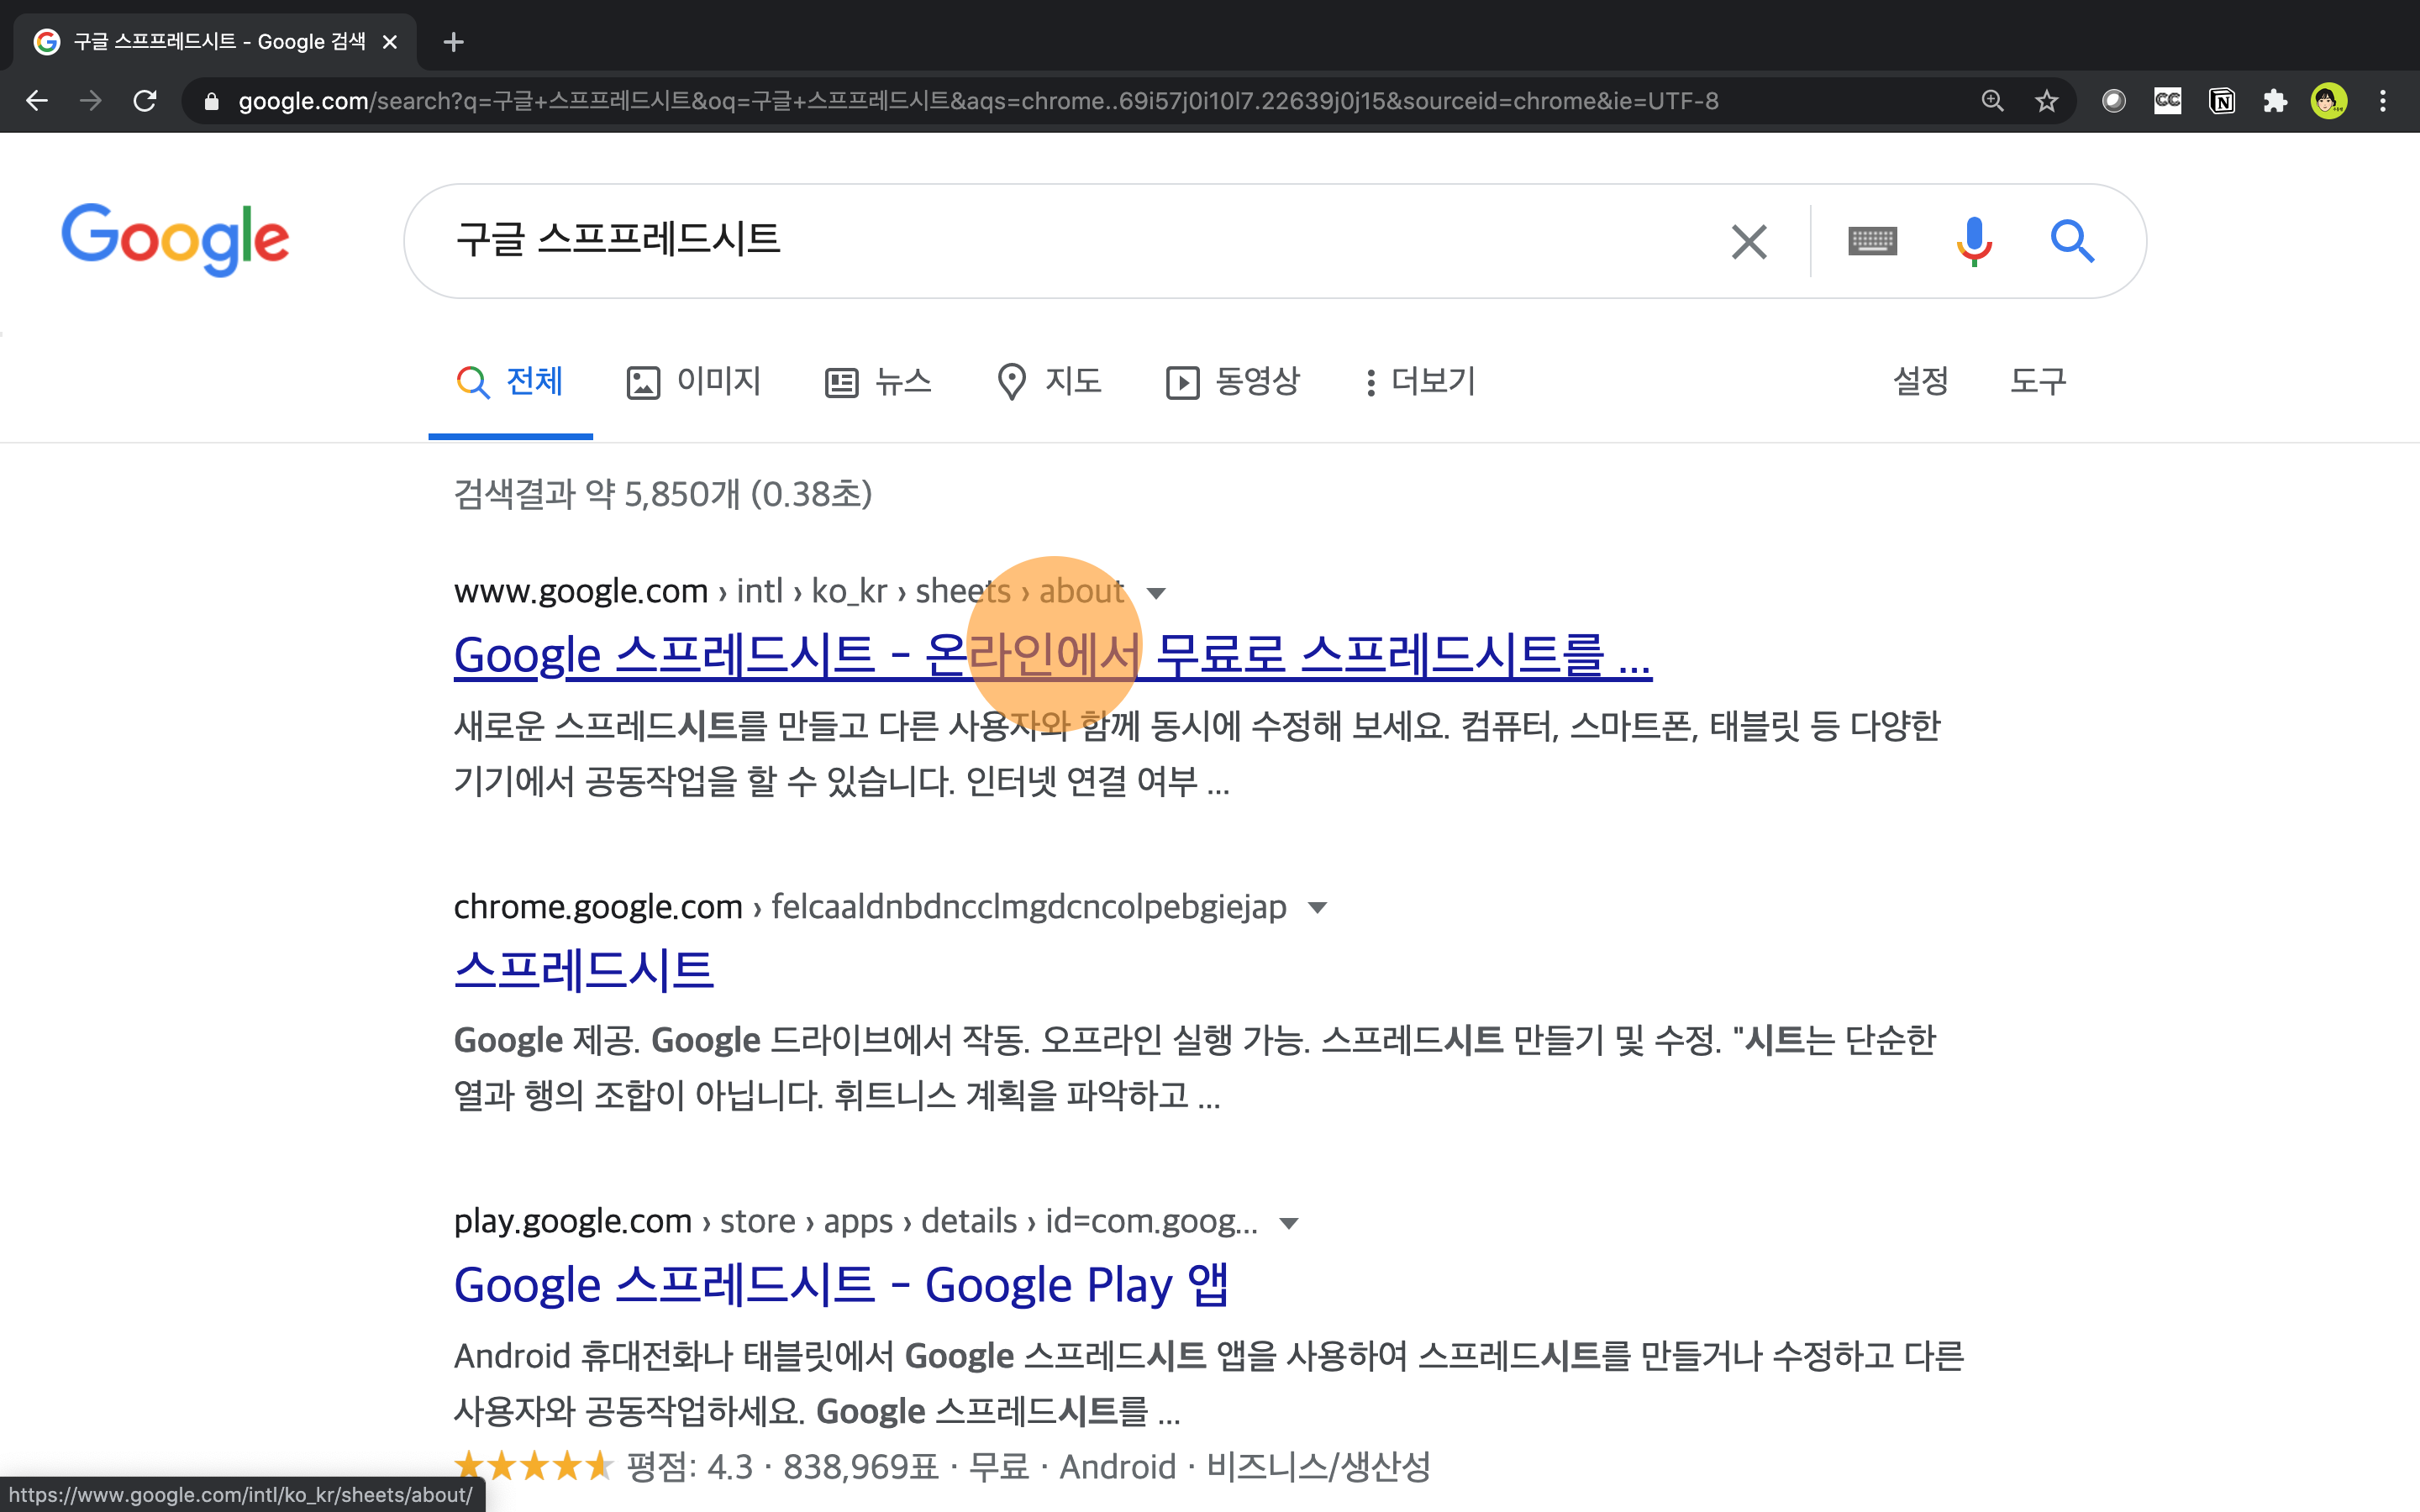
Task: Open the Extensions puzzle piece menu
Action: click(2275, 101)
